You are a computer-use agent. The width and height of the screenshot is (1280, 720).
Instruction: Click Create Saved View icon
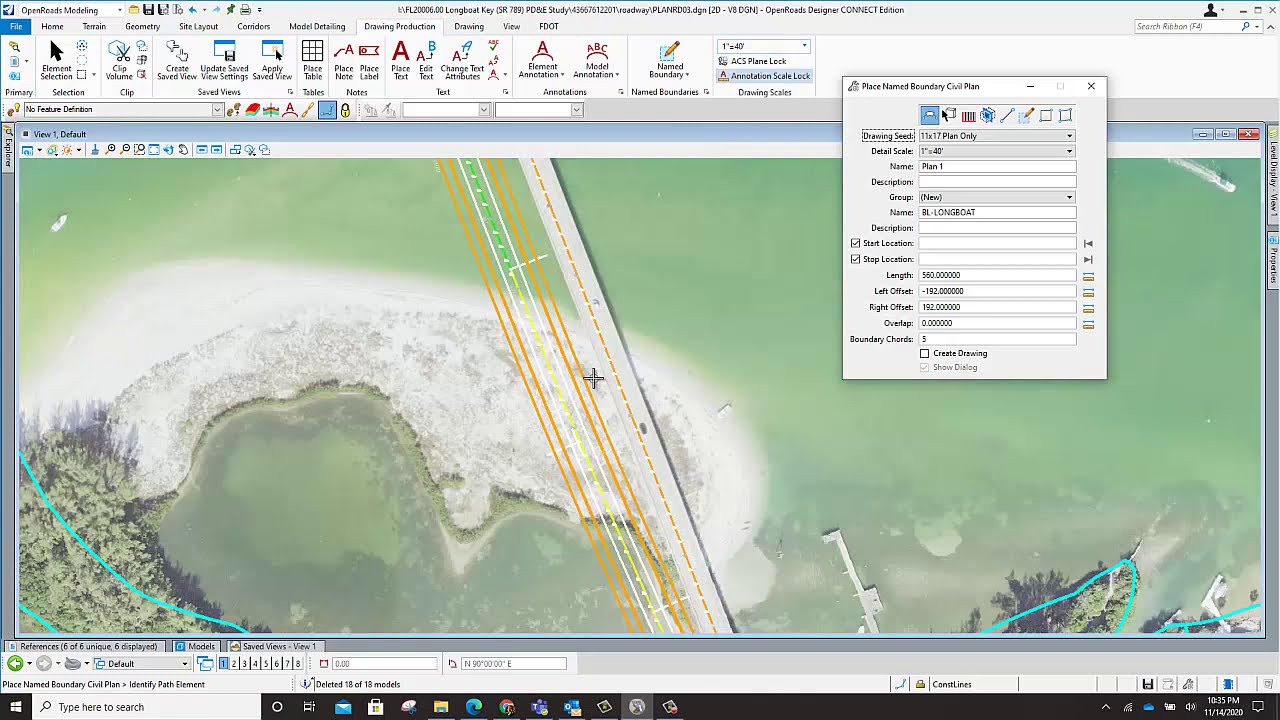177,60
